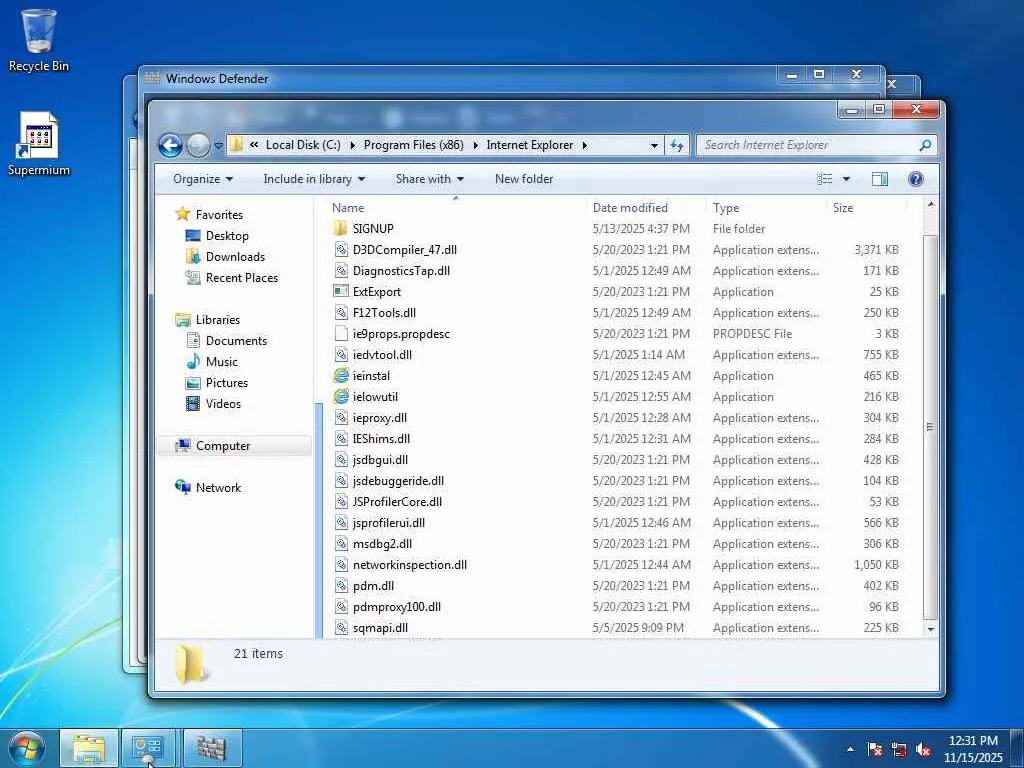
Task: Select the DiagnosticsTap.dll file
Action: [x=401, y=271]
